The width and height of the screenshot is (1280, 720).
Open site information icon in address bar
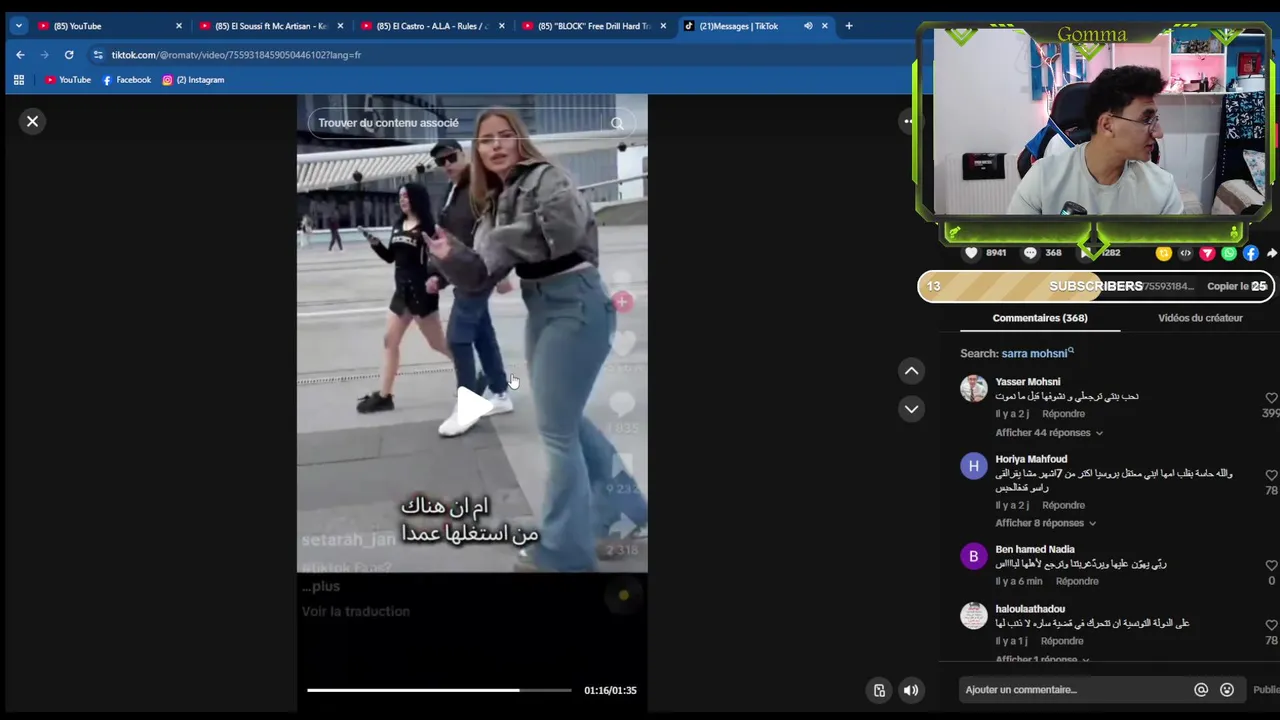click(x=97, y=55)
